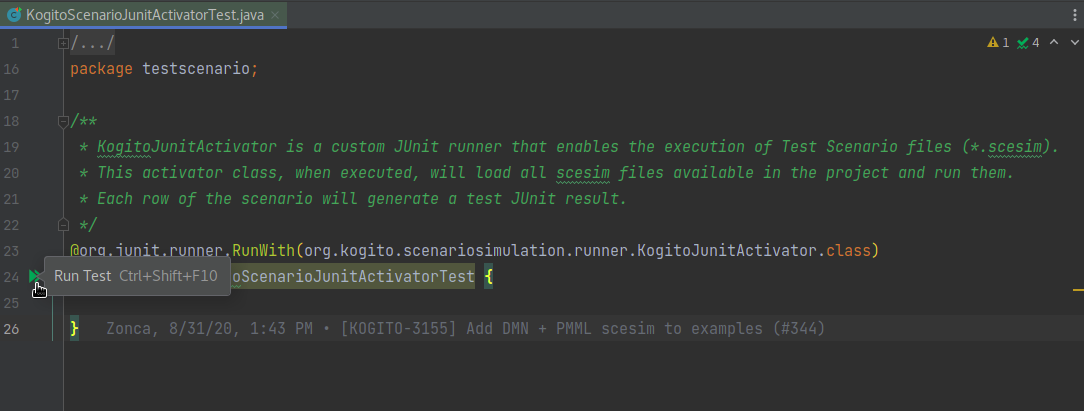1084x411 pixels.
Task: Click the yellow warning triangle indicator
Action: click(993, 43)
